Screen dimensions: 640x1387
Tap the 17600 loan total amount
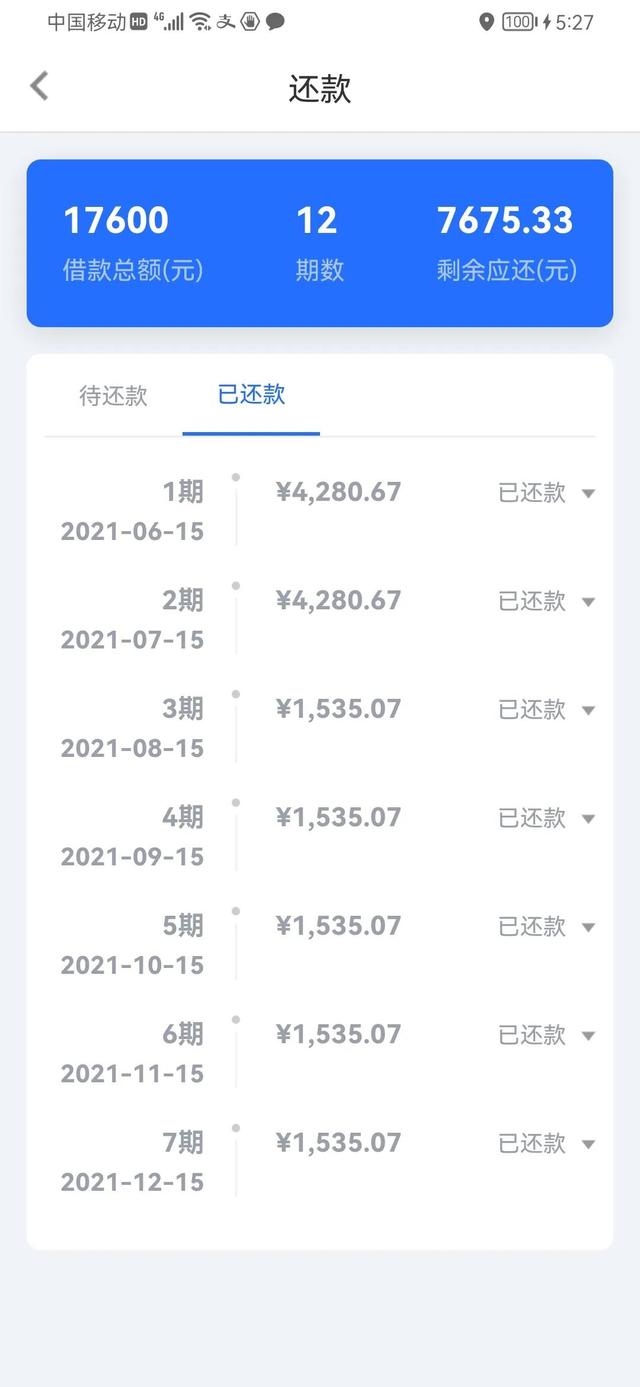(x=116, y=221)
